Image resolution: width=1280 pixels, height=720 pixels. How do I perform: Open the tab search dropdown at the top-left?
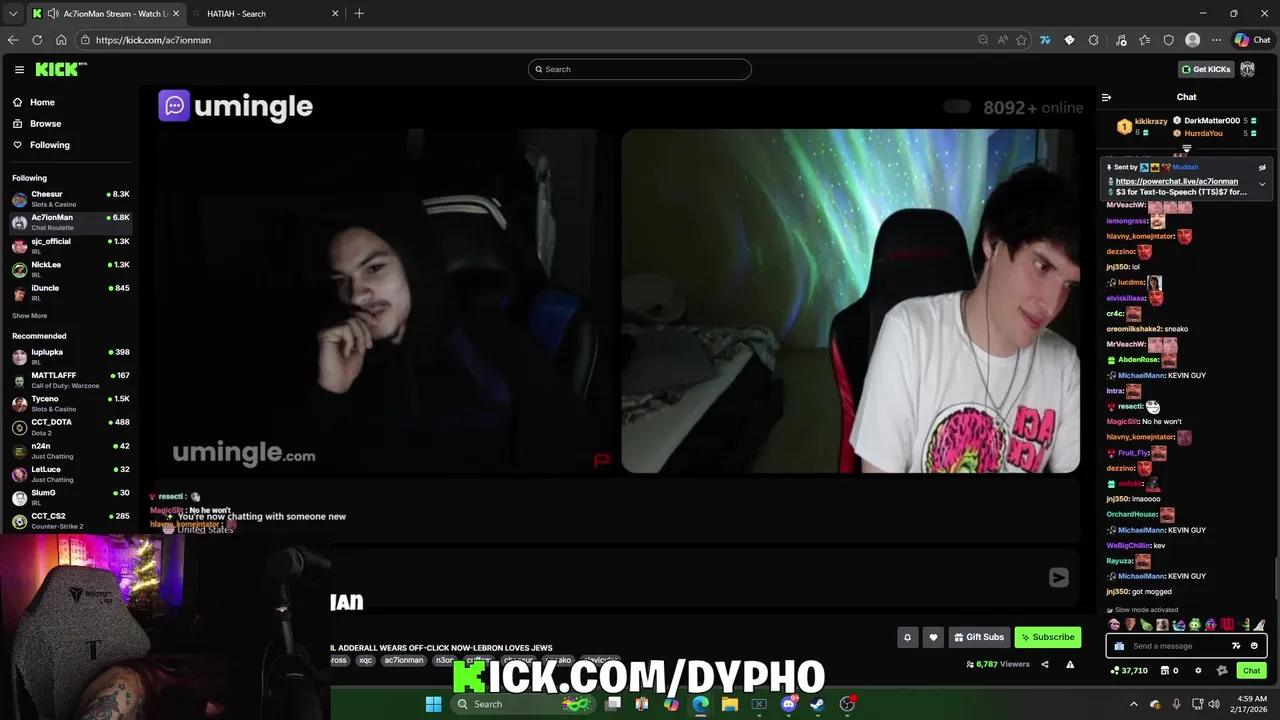coord(12,13)
